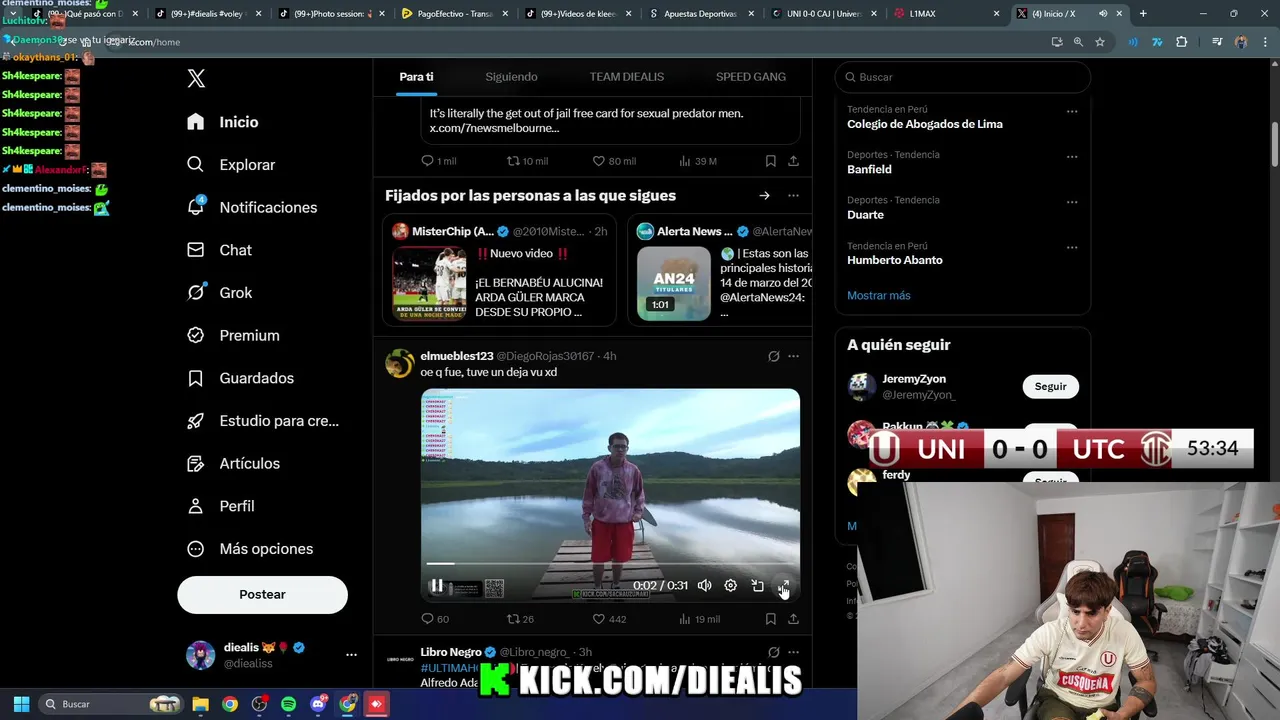
Task: Select the Para ti tab
Action: [416, 77]
